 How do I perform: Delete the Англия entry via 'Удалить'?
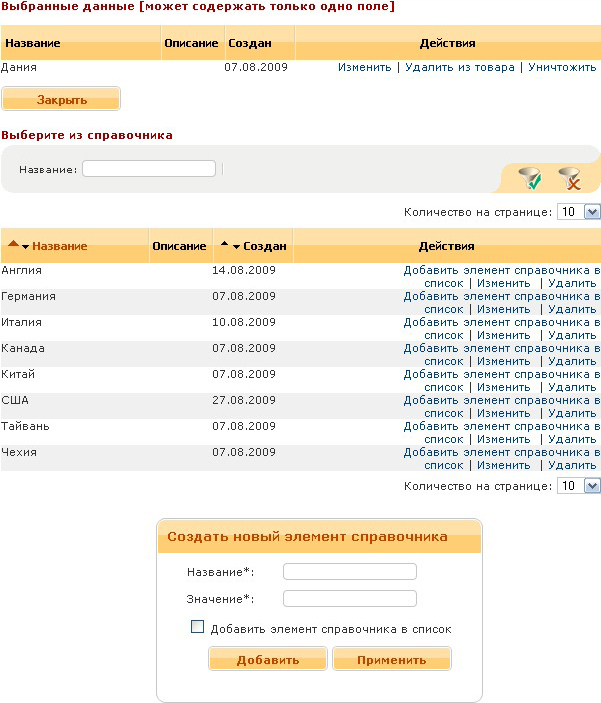(572, 283)
